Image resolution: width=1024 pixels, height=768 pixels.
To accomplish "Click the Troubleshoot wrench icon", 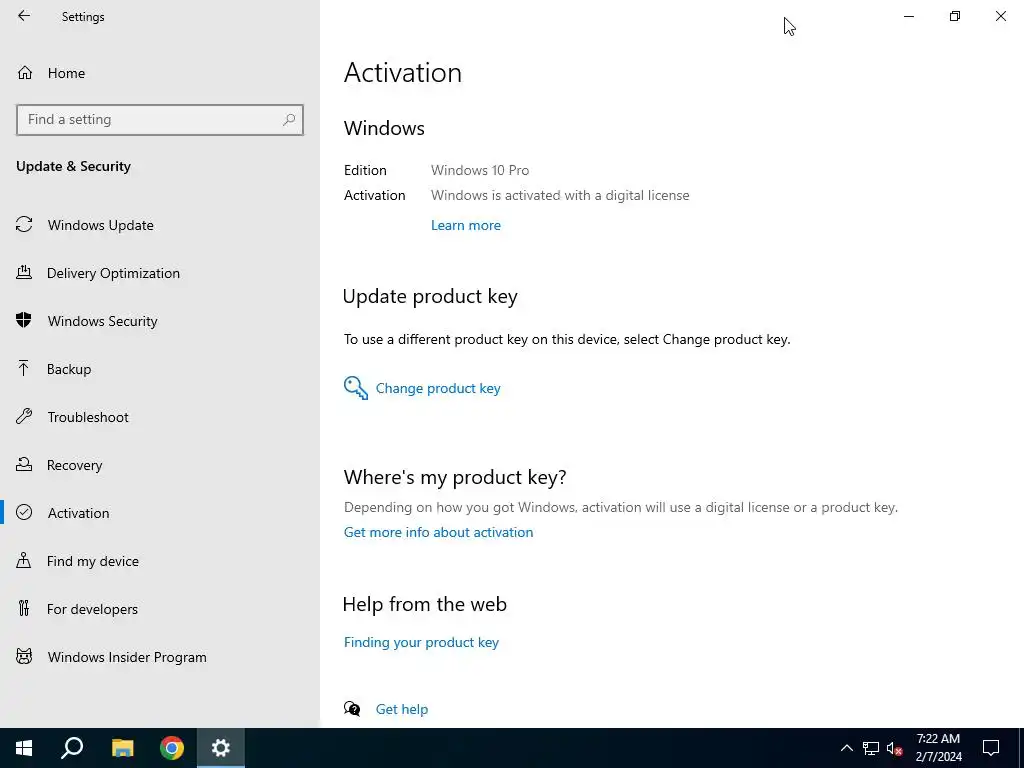I will tap(24, 416).
